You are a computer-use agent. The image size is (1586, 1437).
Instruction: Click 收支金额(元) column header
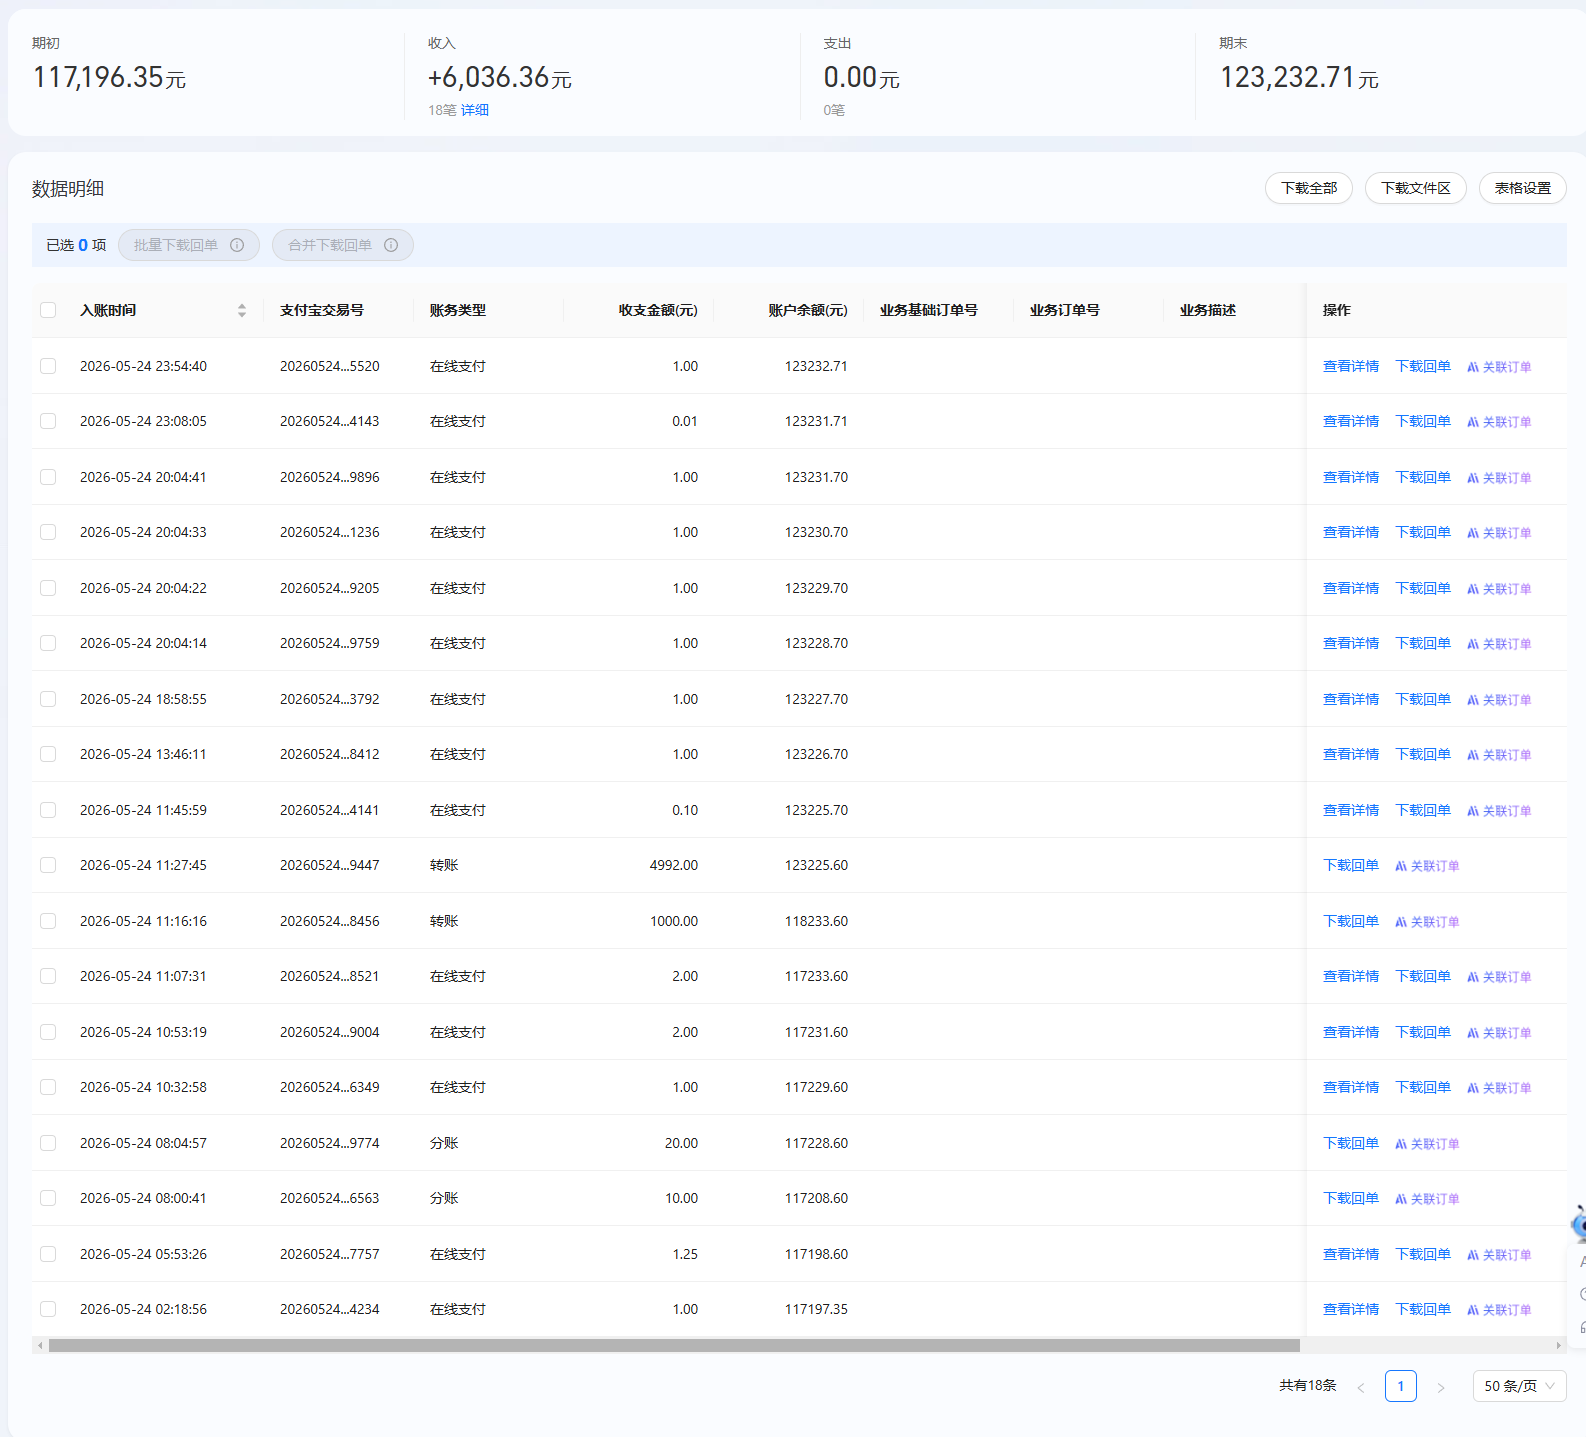click(x=658, y=310)
